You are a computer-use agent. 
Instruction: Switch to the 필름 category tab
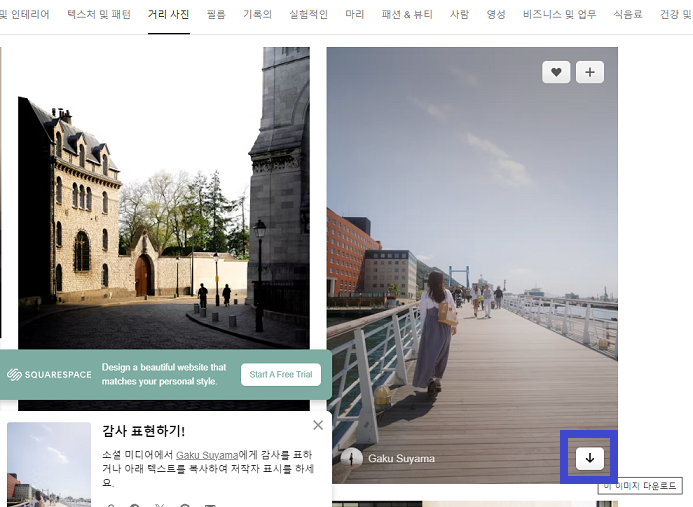point(216,15)
